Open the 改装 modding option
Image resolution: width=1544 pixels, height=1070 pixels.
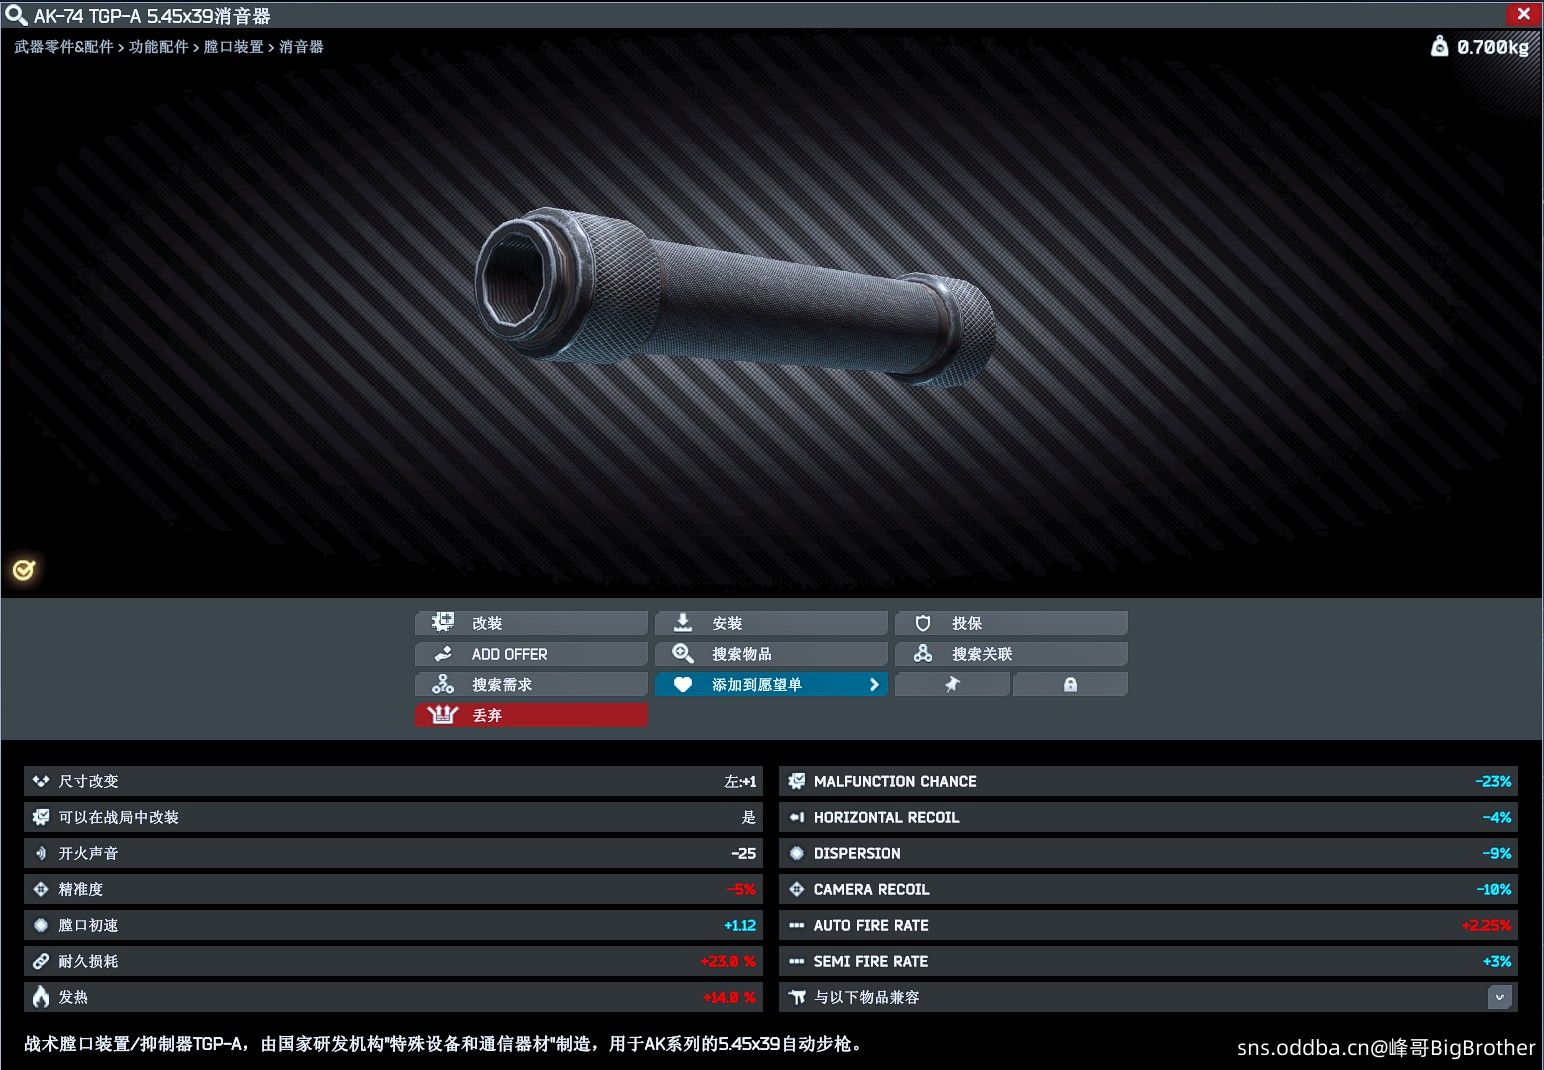coord(531,623)
